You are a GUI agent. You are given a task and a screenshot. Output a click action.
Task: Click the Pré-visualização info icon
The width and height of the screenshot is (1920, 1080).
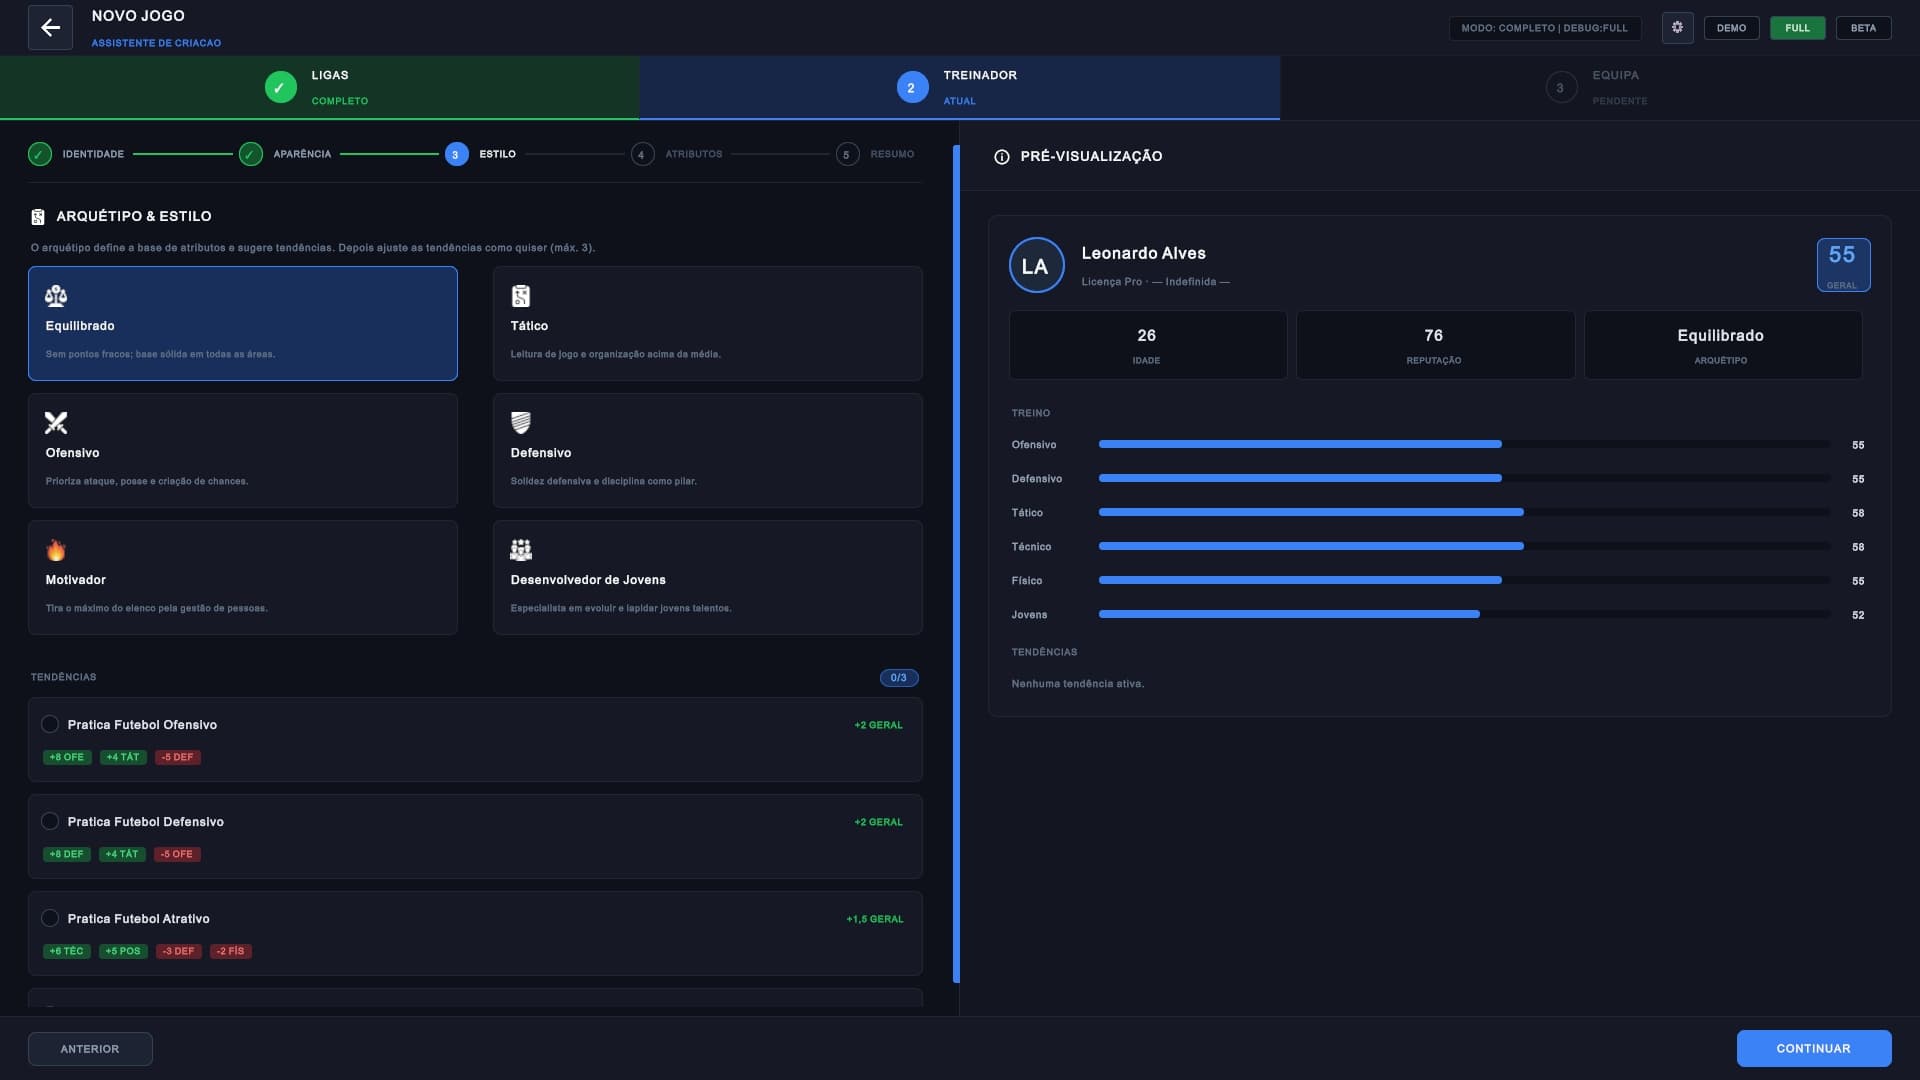[1001, 157]
